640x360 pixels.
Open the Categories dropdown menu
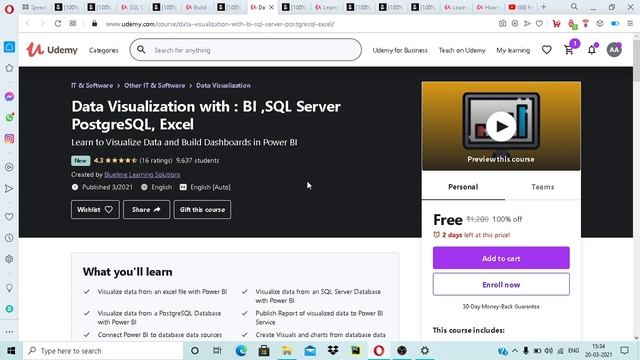click(103, 50)
